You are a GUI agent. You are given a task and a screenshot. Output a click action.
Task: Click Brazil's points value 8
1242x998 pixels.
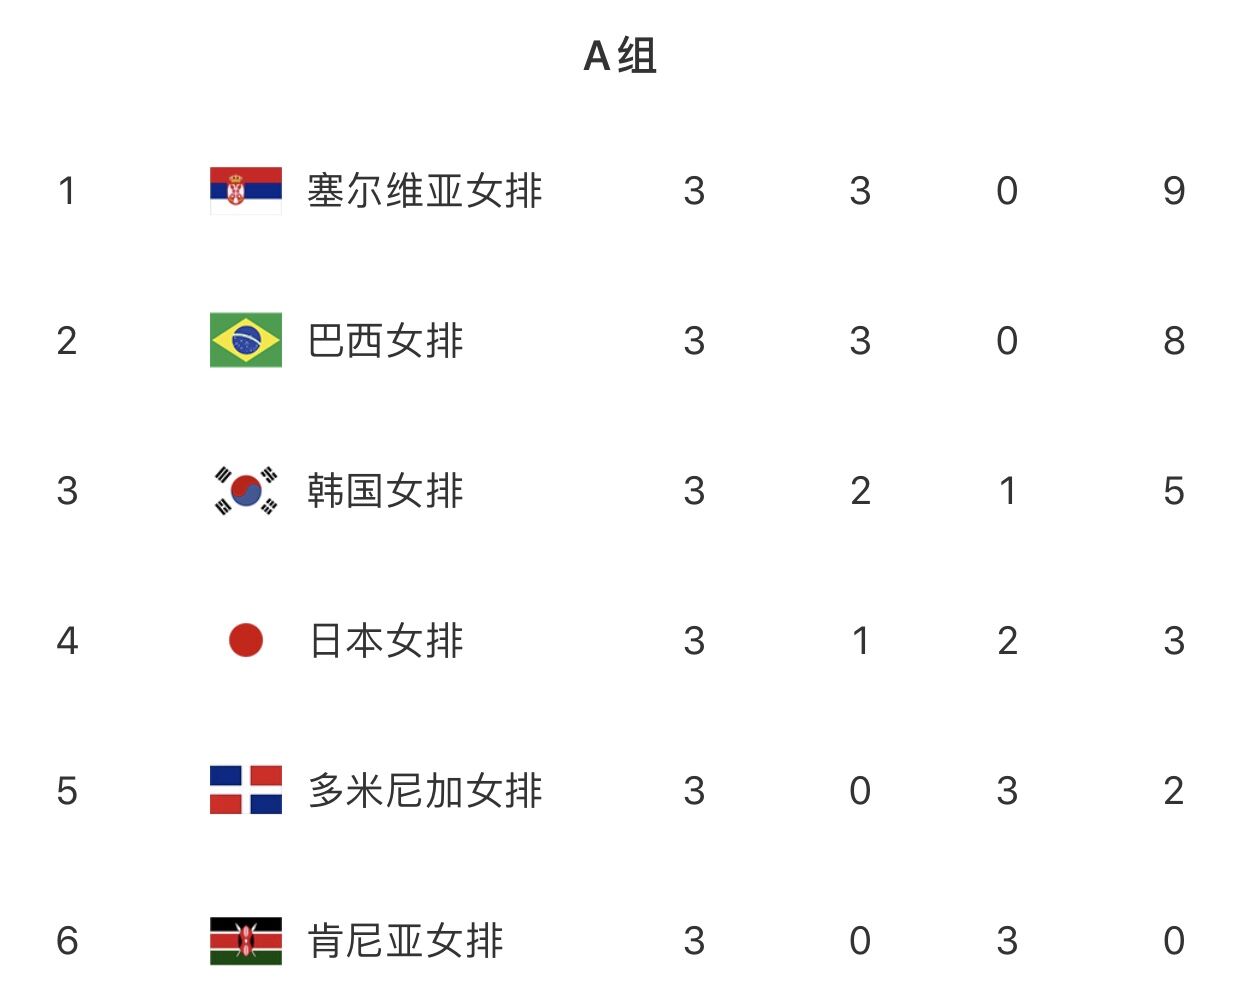pos(1174,340)
